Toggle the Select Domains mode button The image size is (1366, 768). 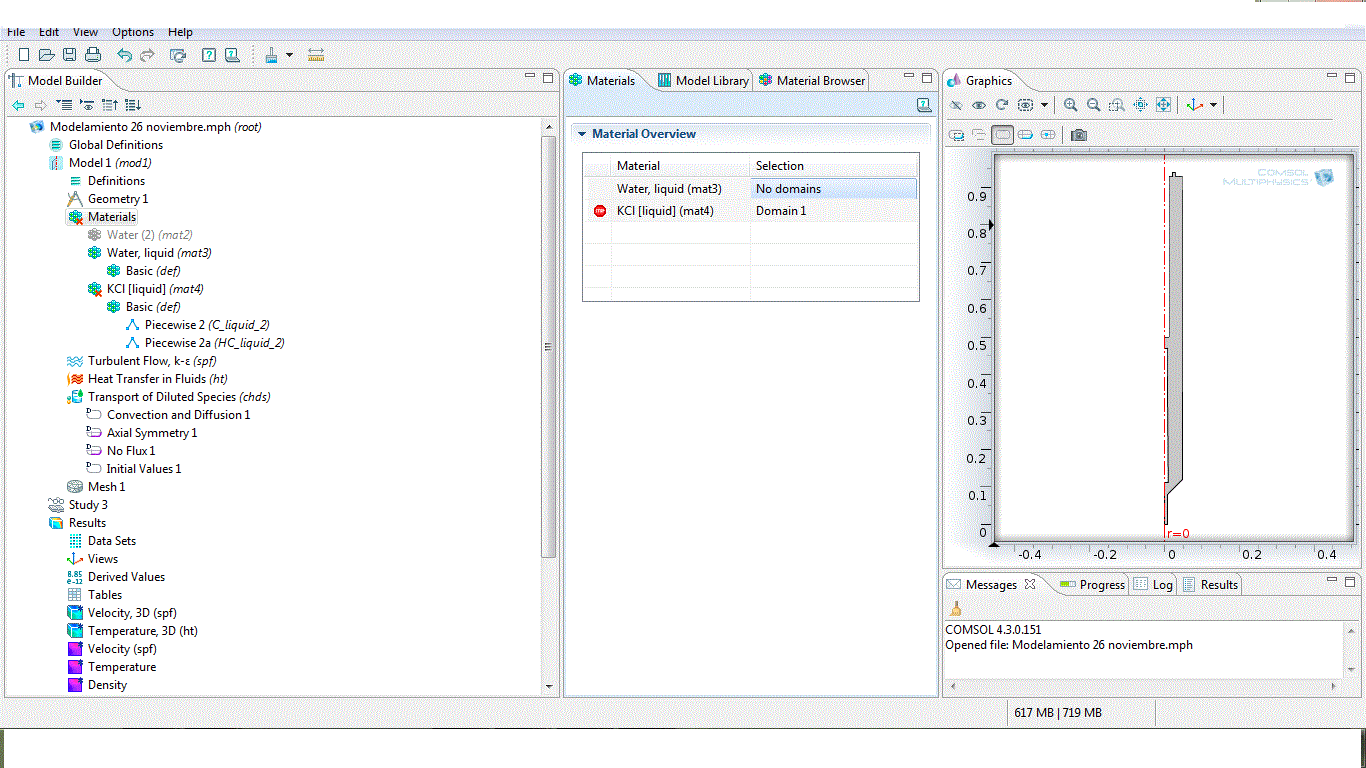[1003, 135]
